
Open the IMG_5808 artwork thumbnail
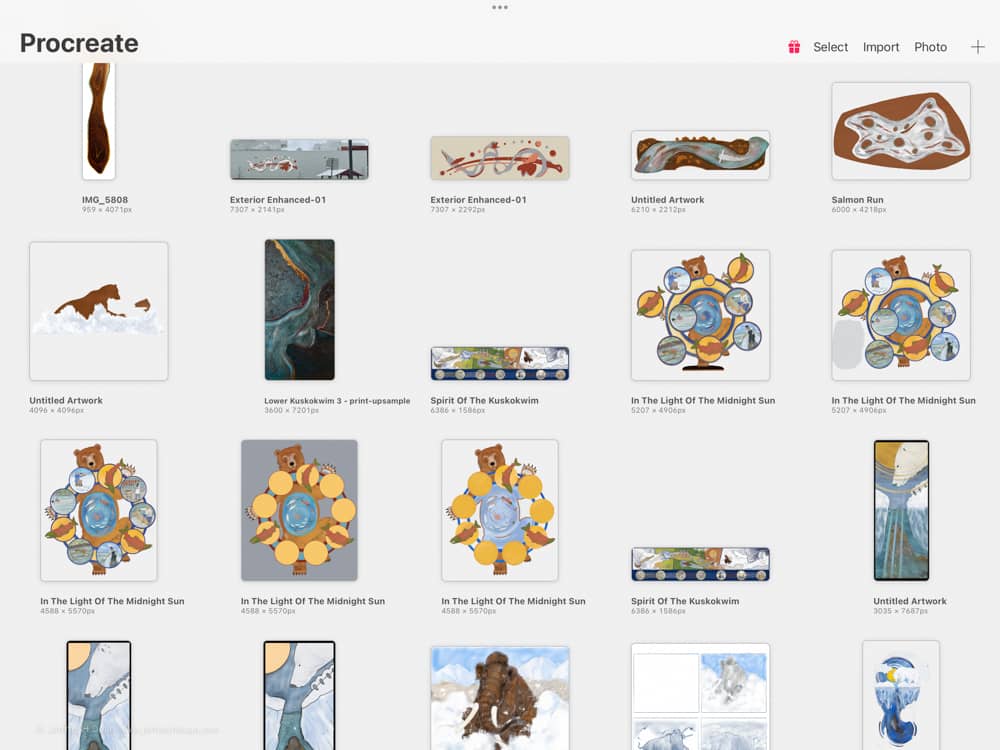point(98,120)
